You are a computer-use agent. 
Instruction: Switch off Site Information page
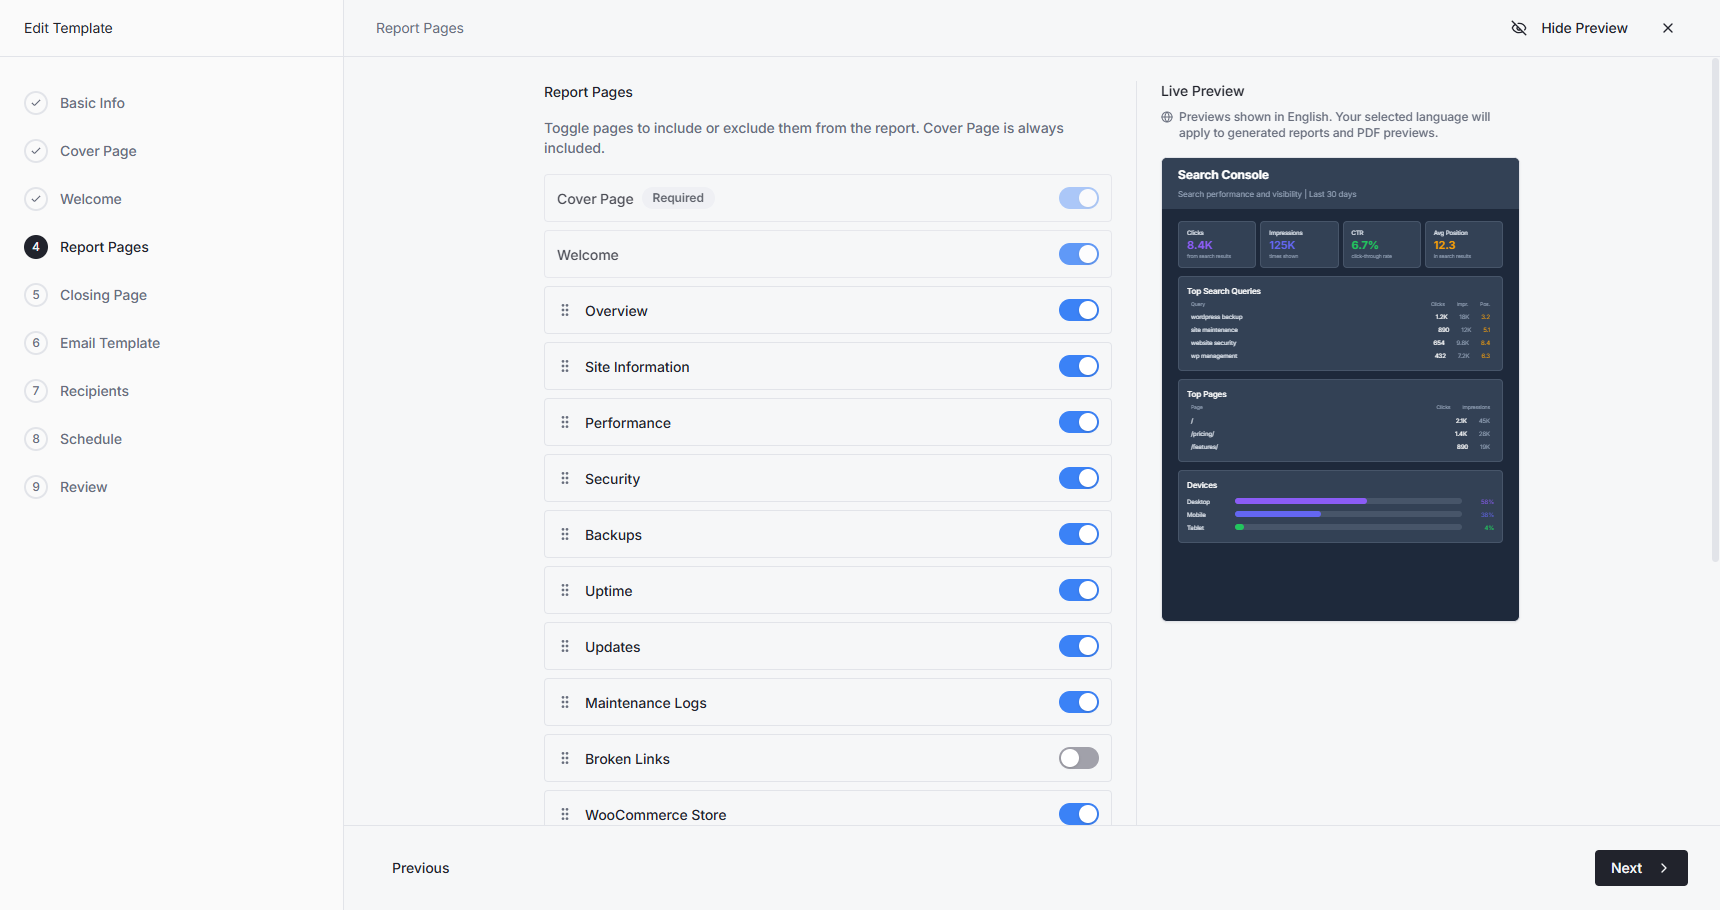point(1079,366)
